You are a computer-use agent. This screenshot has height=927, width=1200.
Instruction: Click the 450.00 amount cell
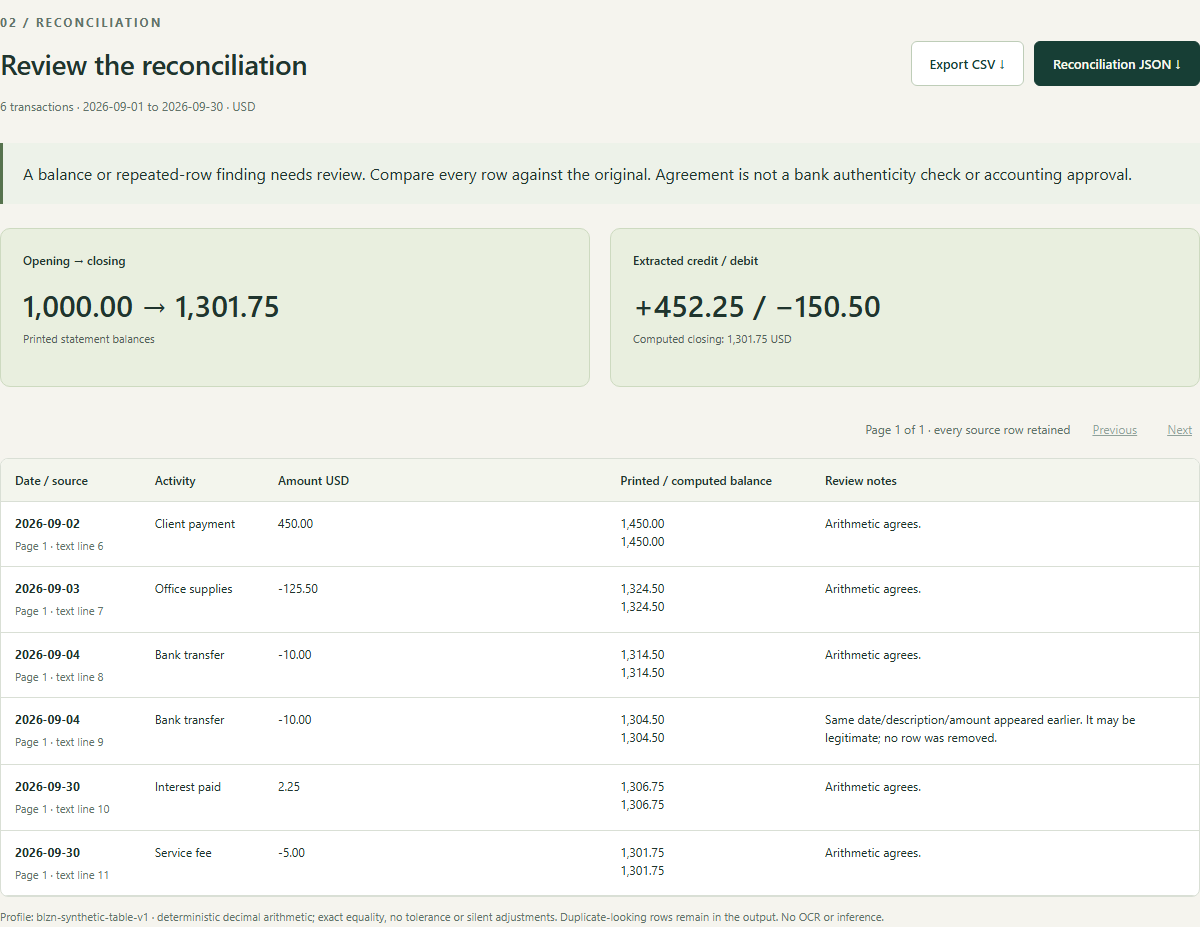295,524
